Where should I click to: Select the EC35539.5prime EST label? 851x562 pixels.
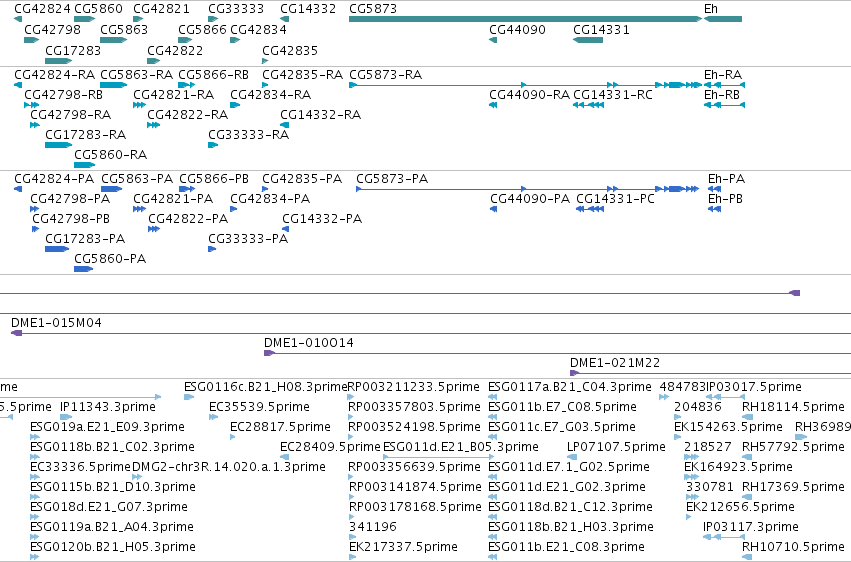point(259,407)
